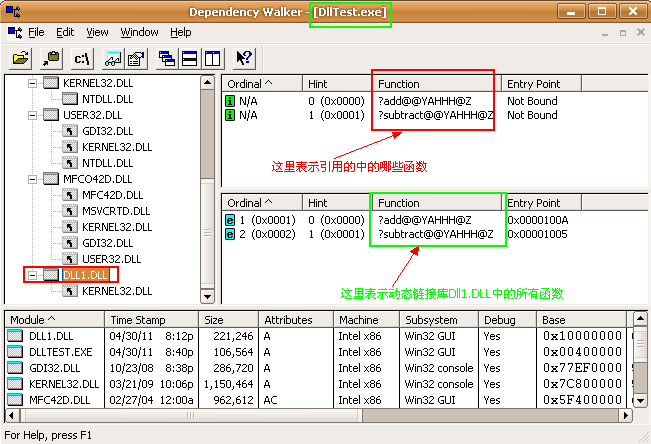Click module icon of MFCO42D.DLL tree node
Screen dimensions: 651x444
click(x=51, y=179)
